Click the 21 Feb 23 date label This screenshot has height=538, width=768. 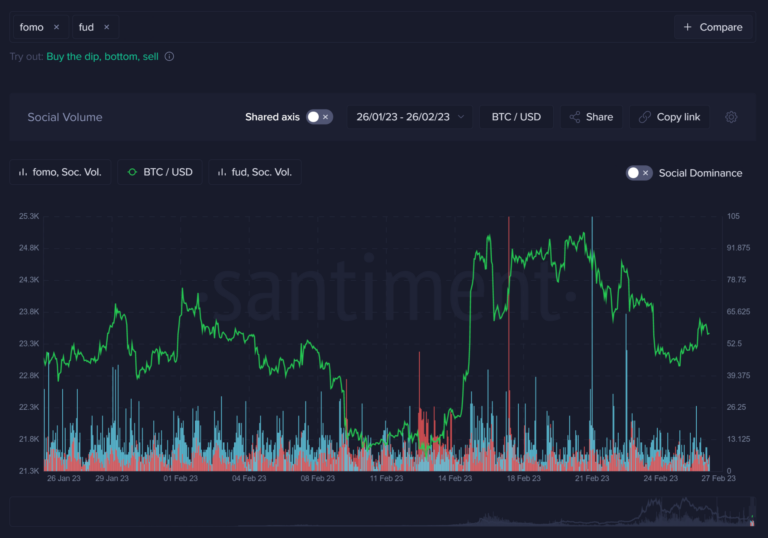(592, 478)
